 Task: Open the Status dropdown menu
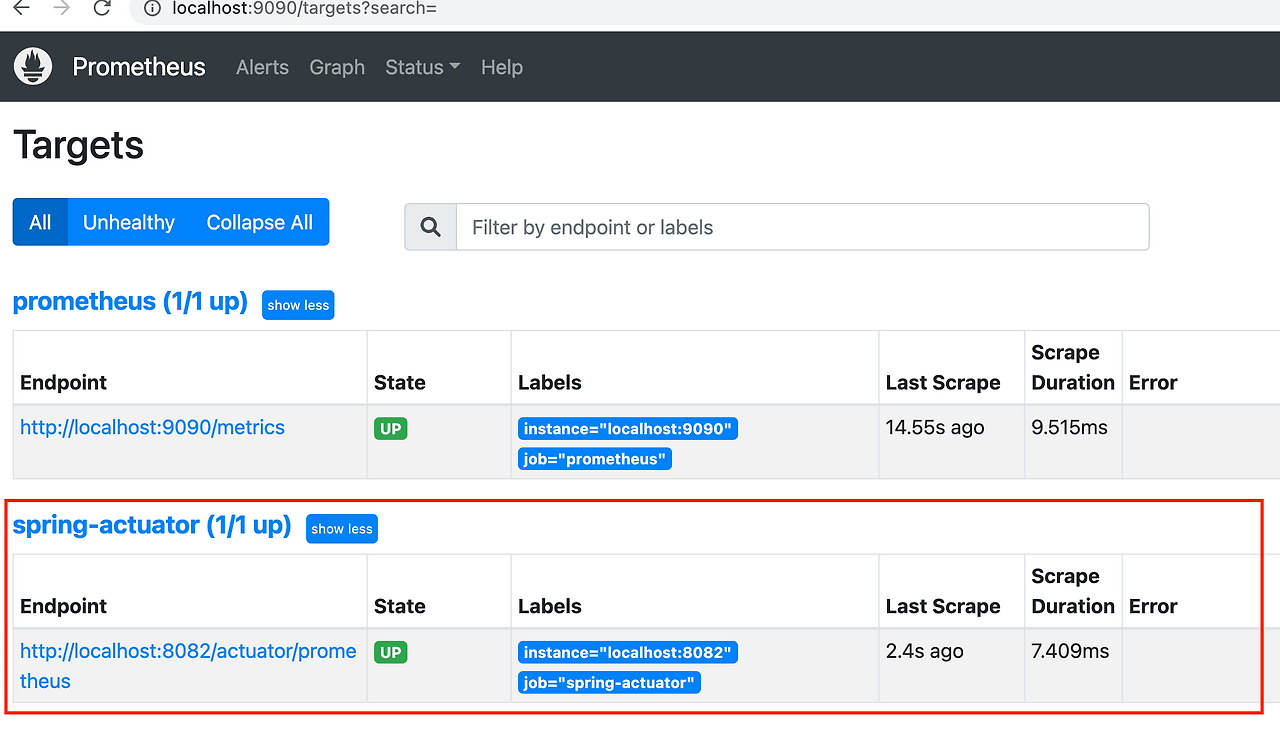[422, 67]
